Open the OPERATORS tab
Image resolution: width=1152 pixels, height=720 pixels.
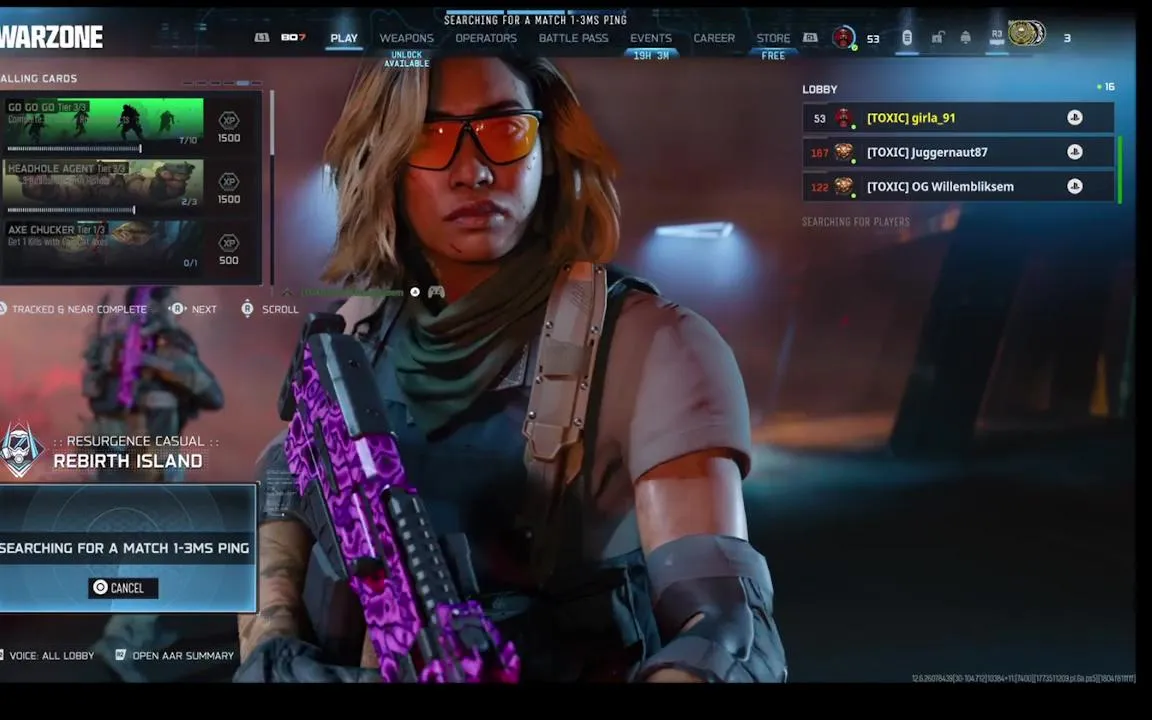click(x=486, y=38)
